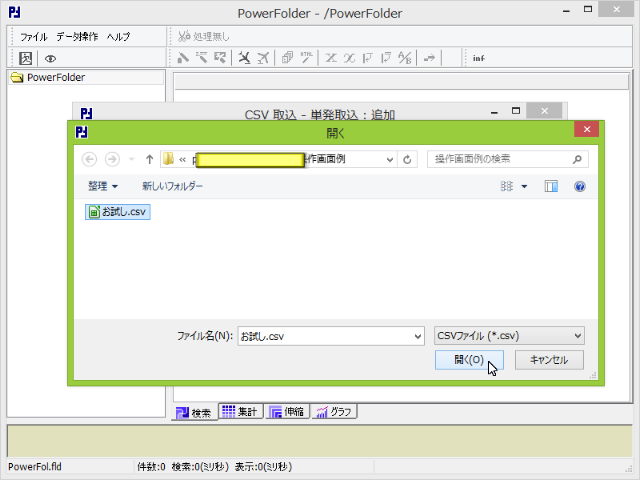640x480 pixels.
Task: Click 新しいフォルダー button
Action: [172, 186]
